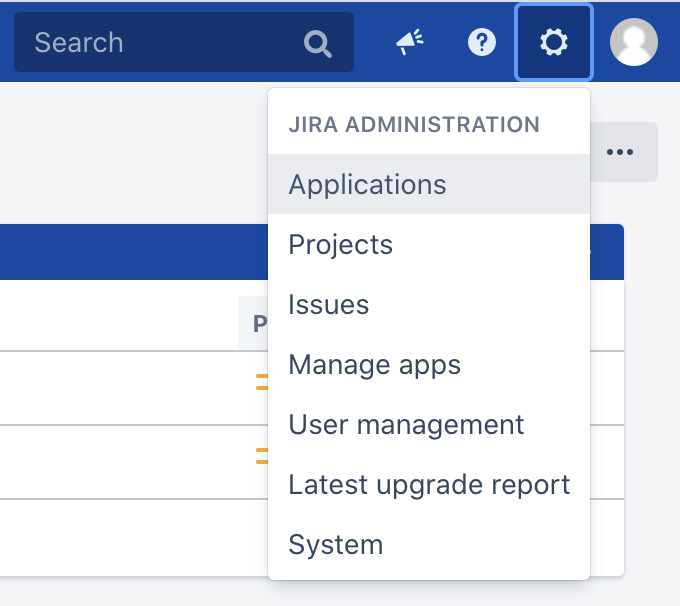Select Applications in Jira Administration menu
Viewport: 680px width, 606px height.
(x=429, y=184)
